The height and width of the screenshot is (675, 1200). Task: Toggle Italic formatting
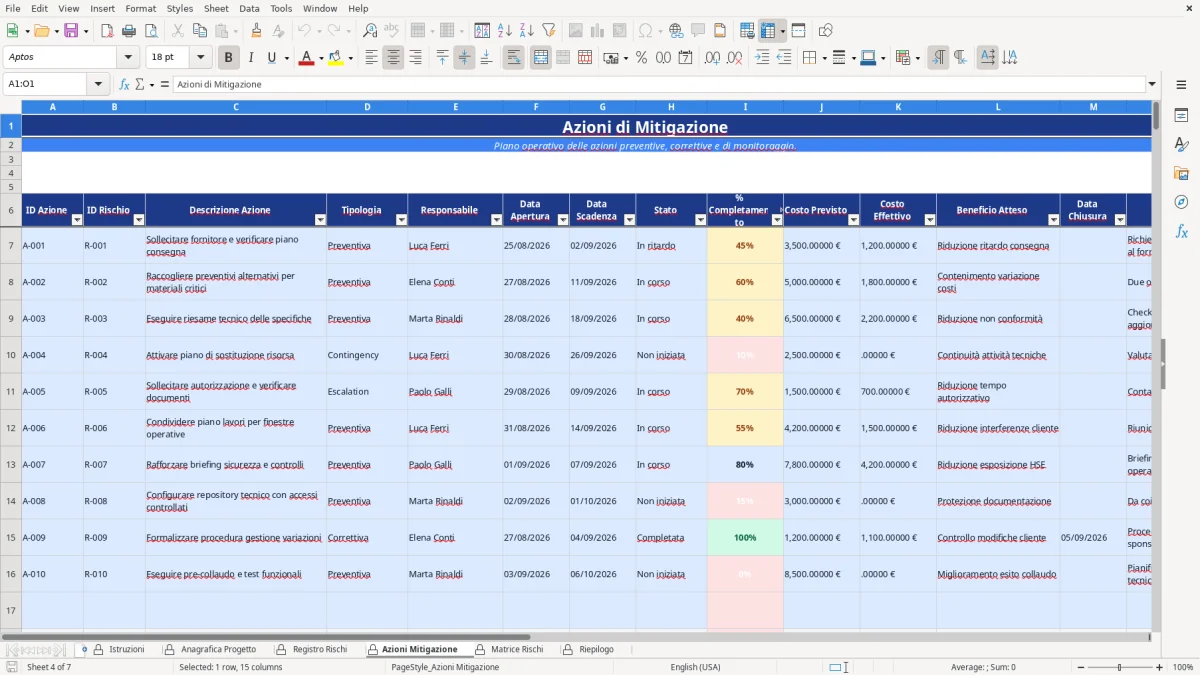click(x=250, y=58)
